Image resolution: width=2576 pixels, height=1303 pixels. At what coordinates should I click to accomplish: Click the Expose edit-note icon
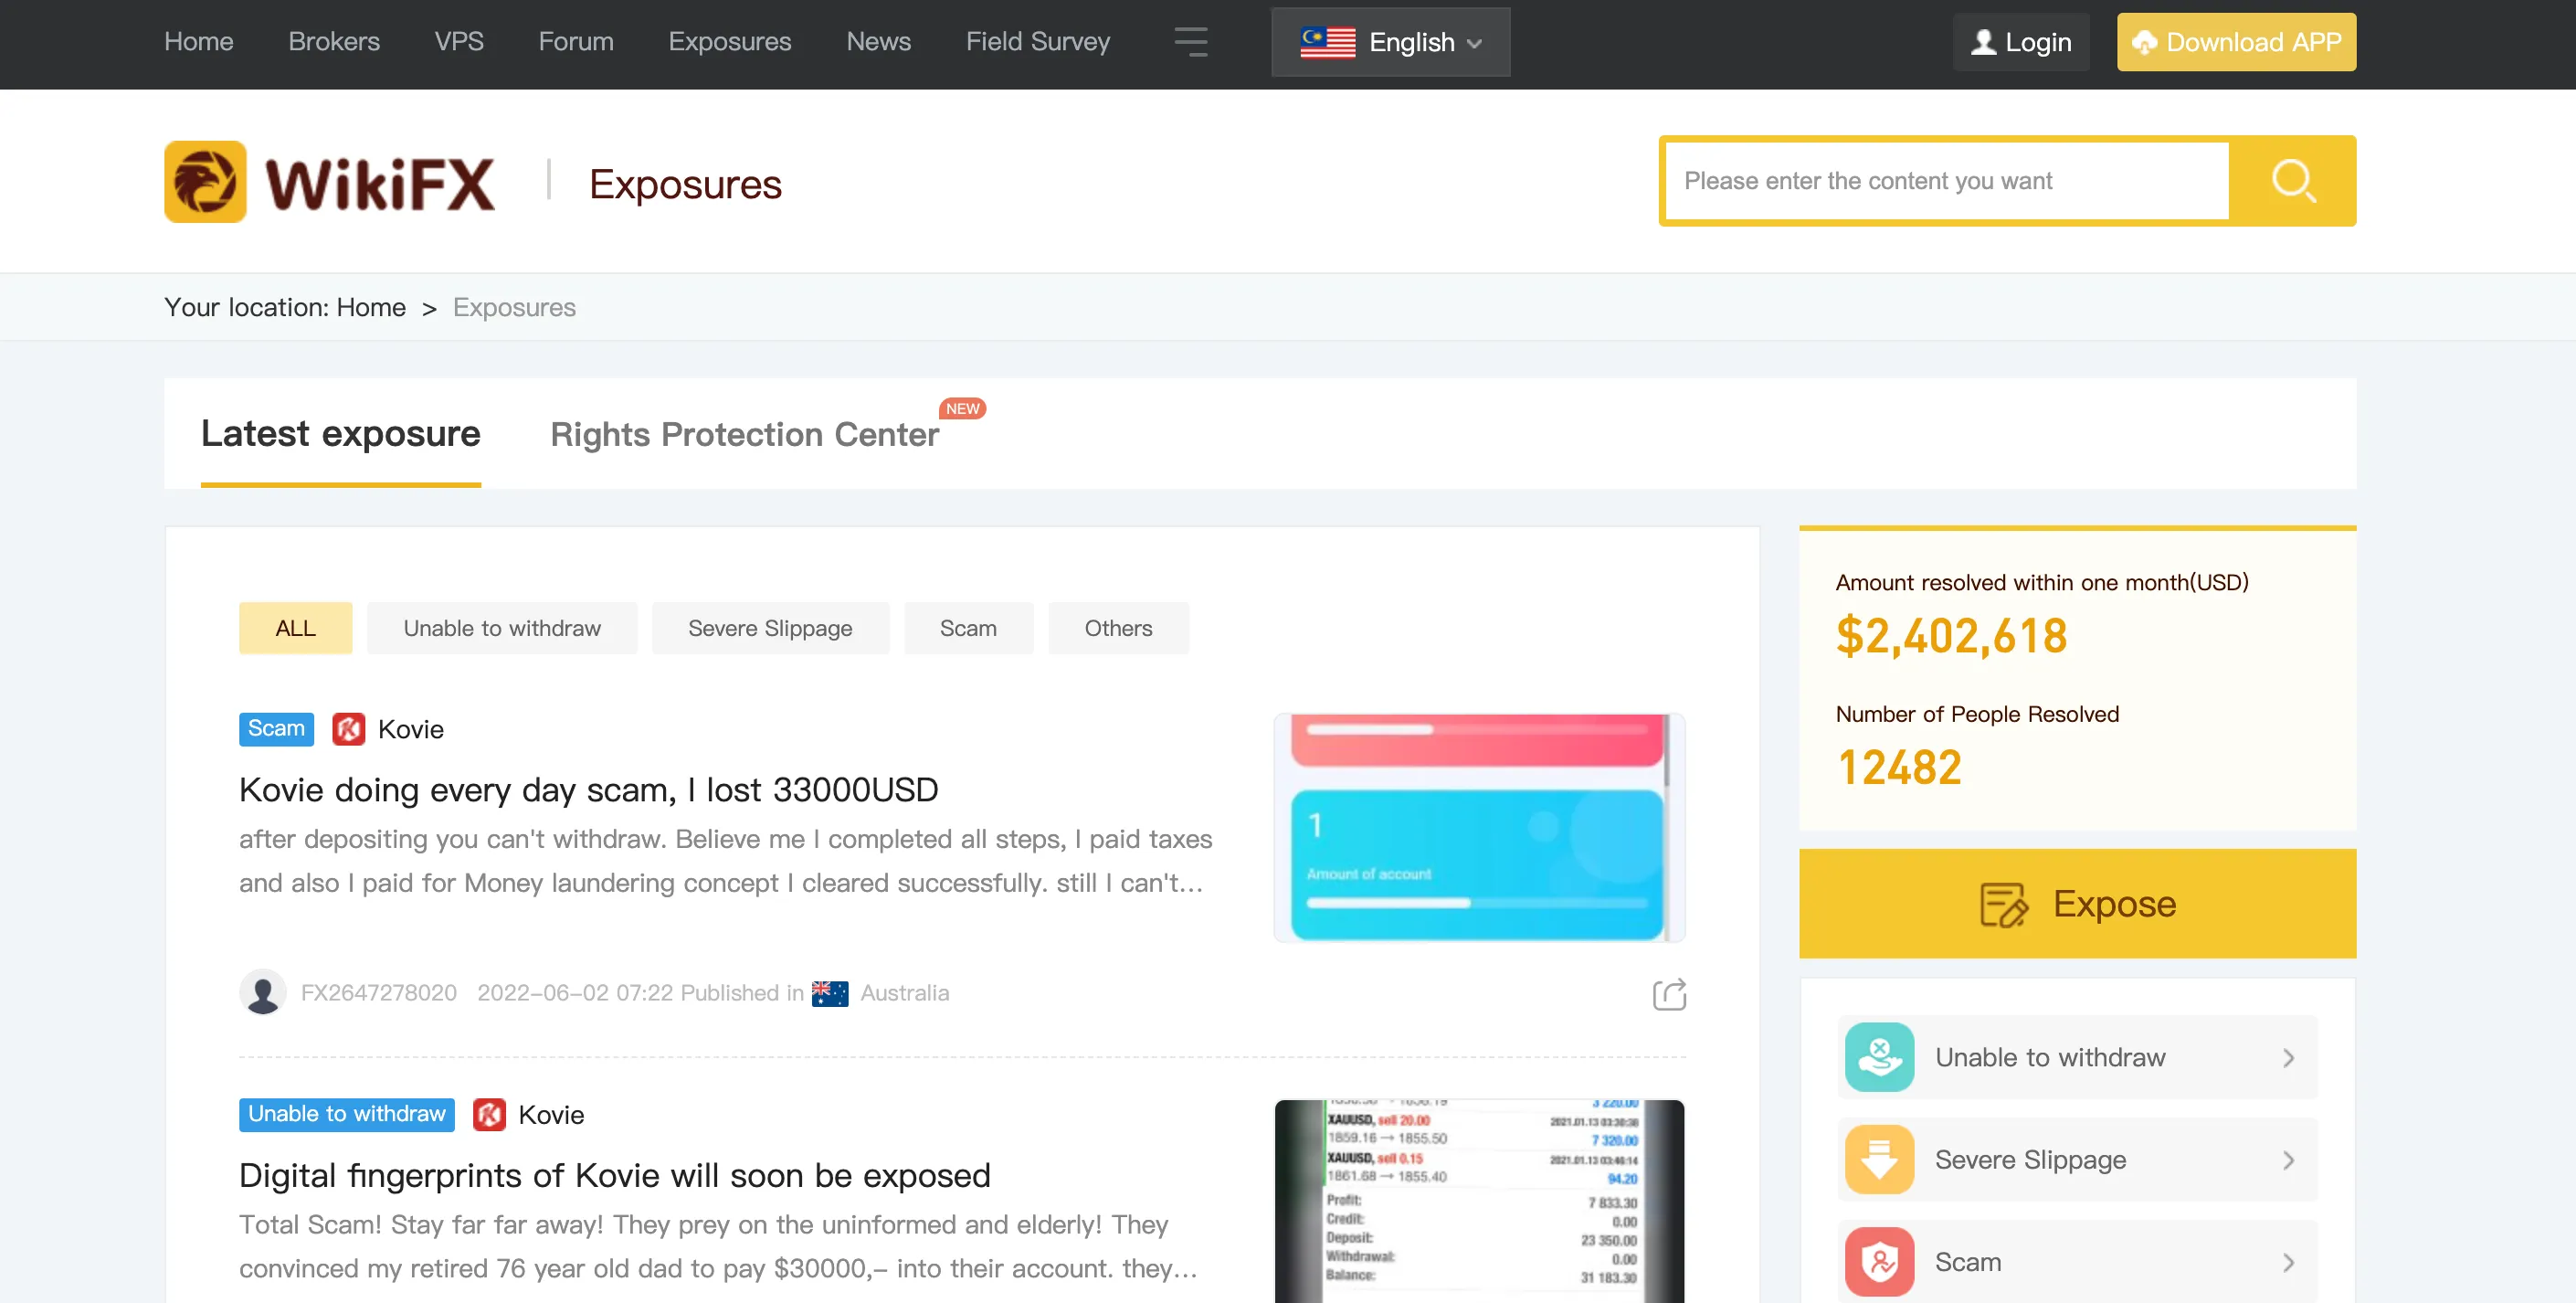click(x=2003, y=905)
